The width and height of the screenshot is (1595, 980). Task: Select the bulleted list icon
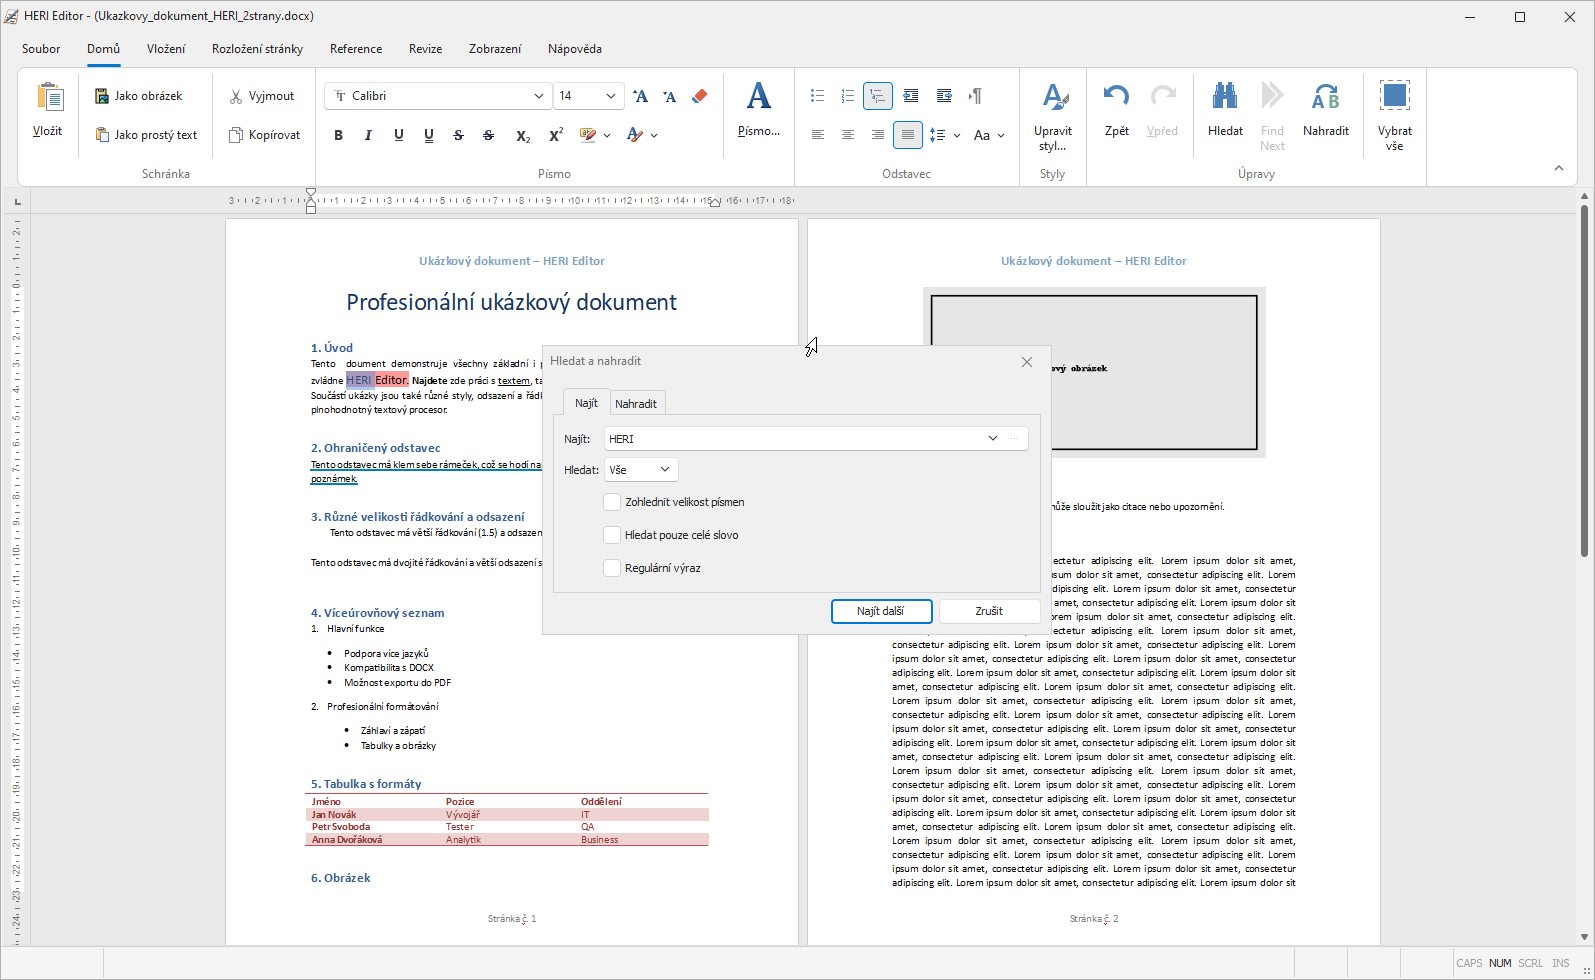(817, 96)
